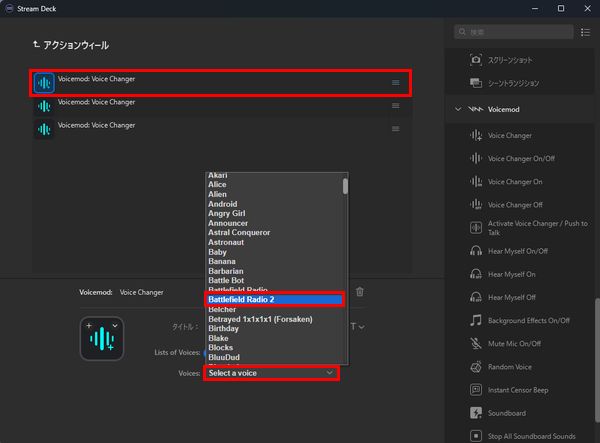Image resolution: width=600 pixels, height=443 pixels.
Task: Choose Birthday voice option
Action: (x=223, y=329)
